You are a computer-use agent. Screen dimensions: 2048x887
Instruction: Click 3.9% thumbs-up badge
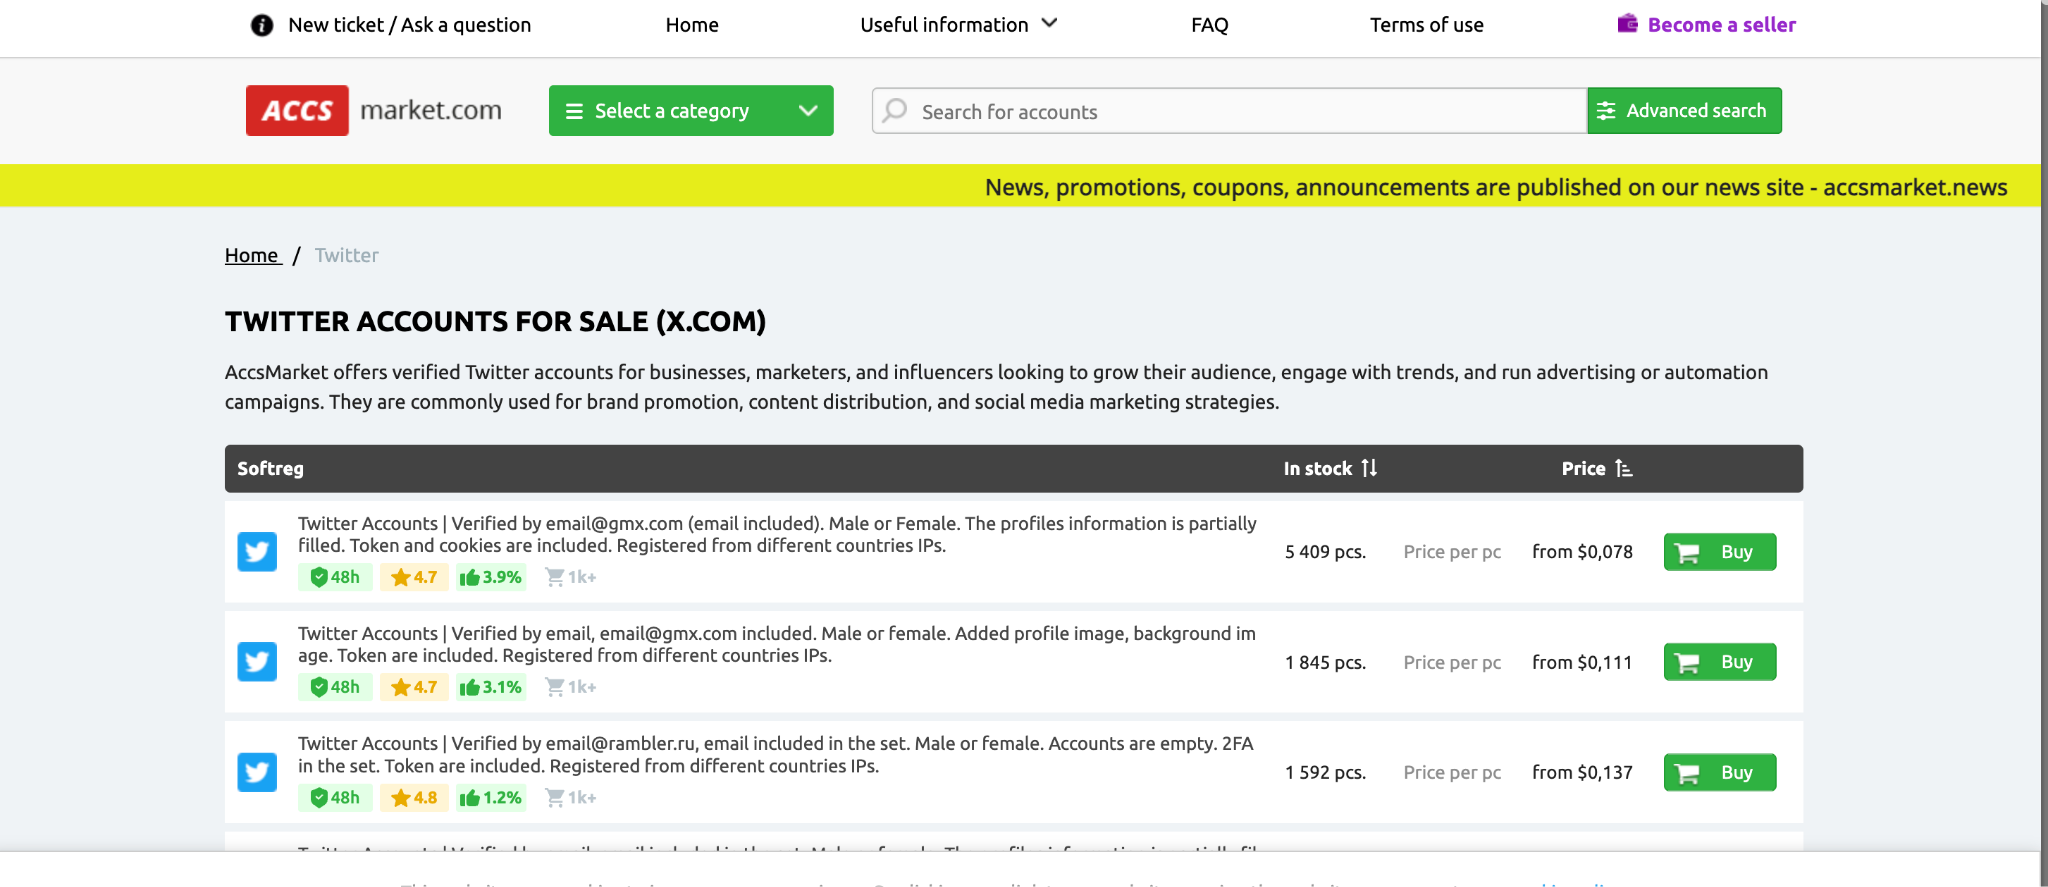click(491, 577)
